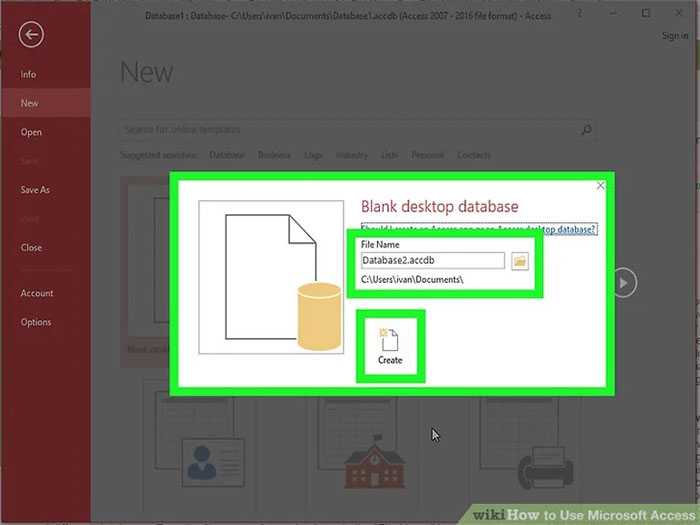This screenshot has height=525, width=700.
Task: Minimize the Access window
Action: (613, 14)
